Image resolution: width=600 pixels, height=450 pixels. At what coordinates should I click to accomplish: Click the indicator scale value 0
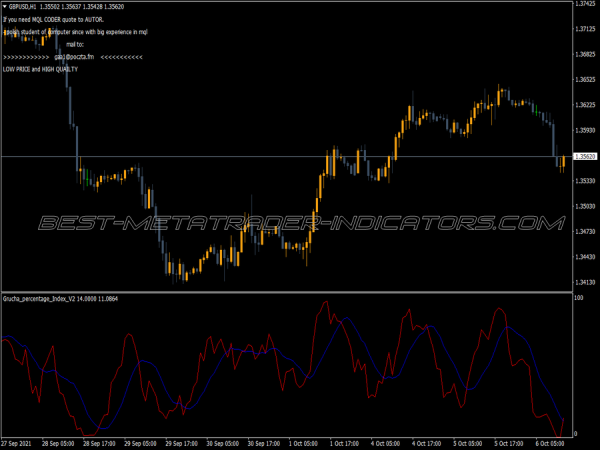[576, 434]
